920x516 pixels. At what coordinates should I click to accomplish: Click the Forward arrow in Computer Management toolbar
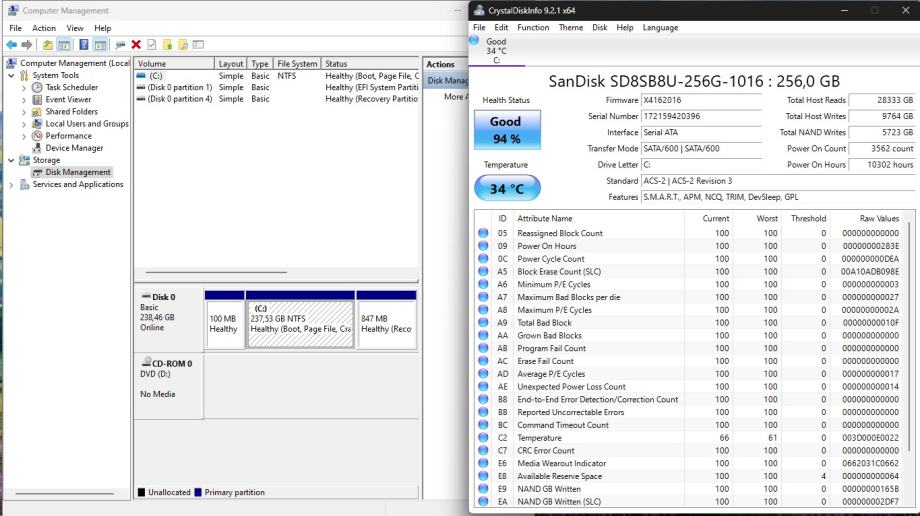(27, 45)
